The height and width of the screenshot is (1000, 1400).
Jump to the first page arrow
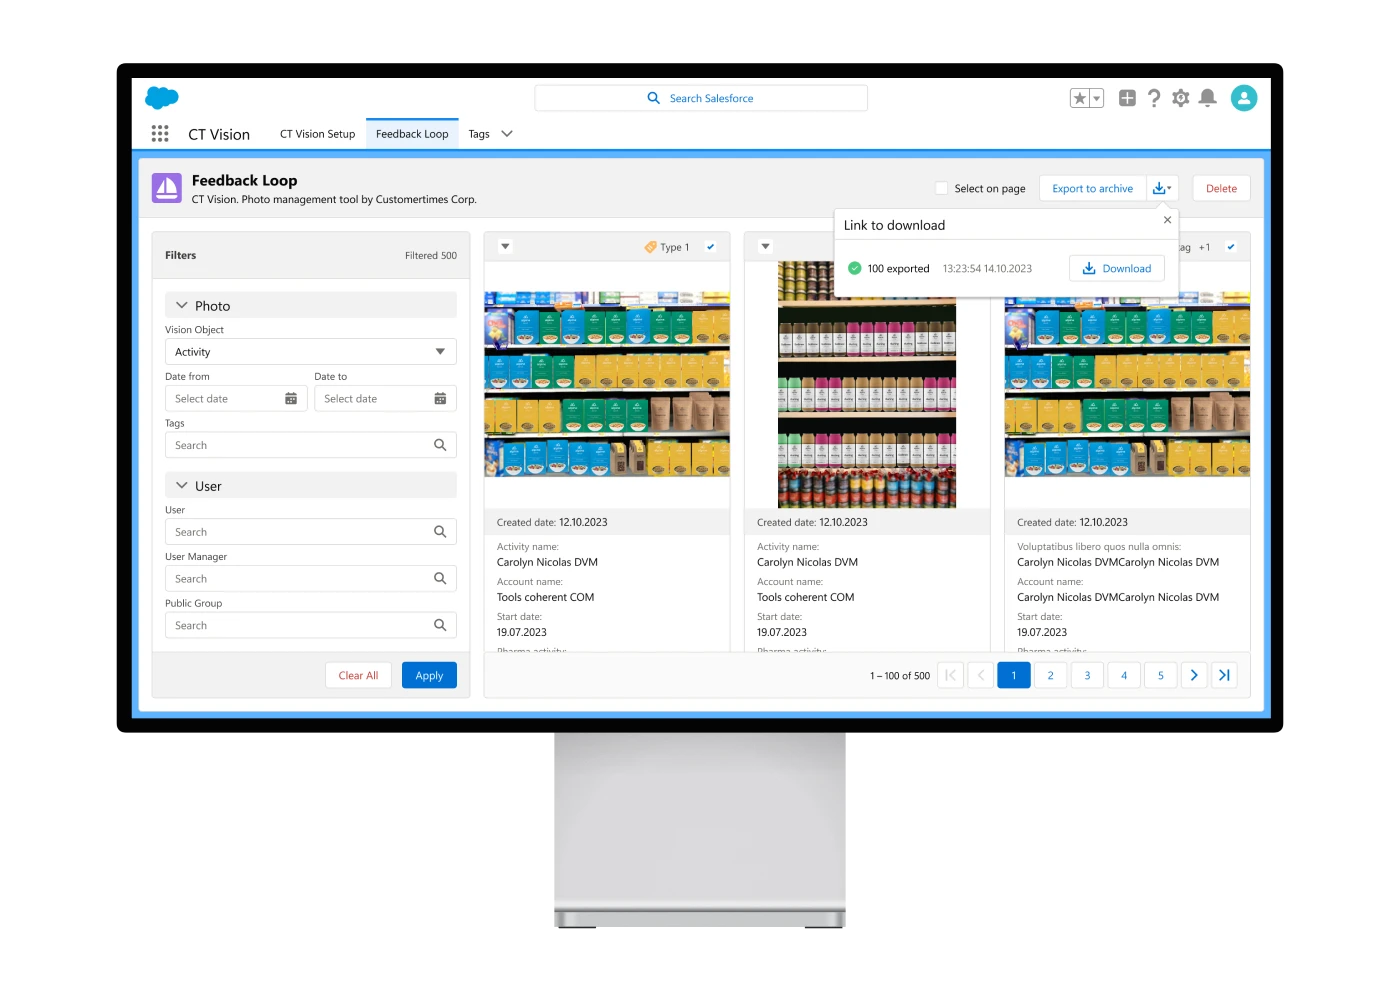[x=951, y=675]
